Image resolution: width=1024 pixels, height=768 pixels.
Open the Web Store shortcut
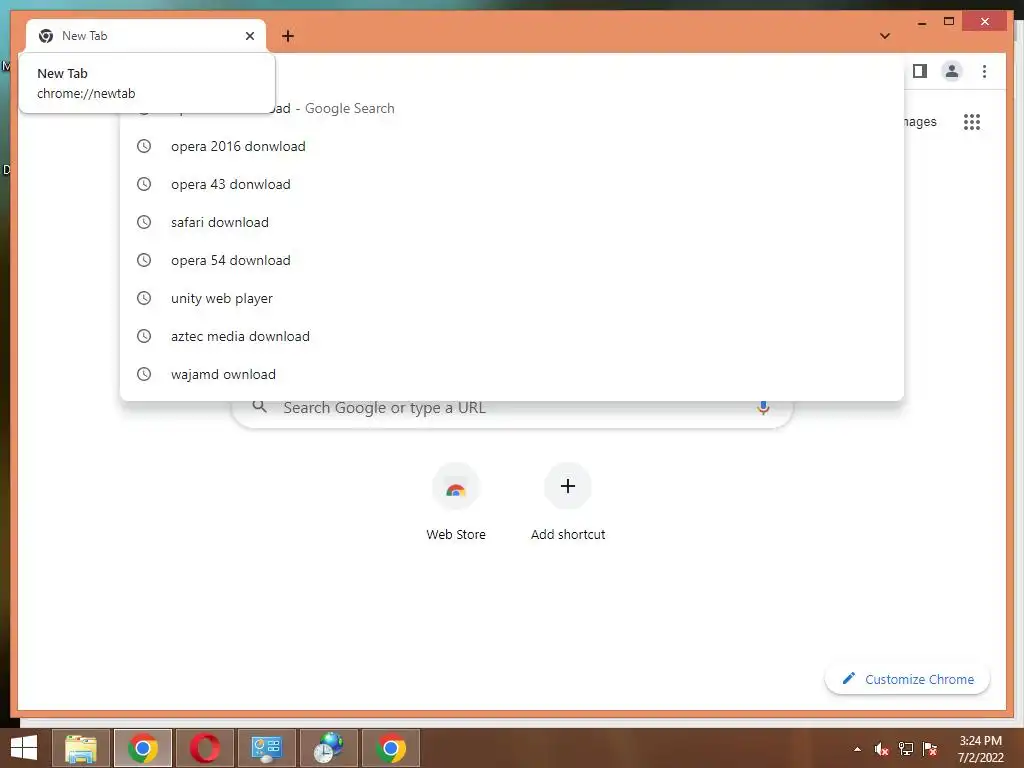[x=456, y=503]
